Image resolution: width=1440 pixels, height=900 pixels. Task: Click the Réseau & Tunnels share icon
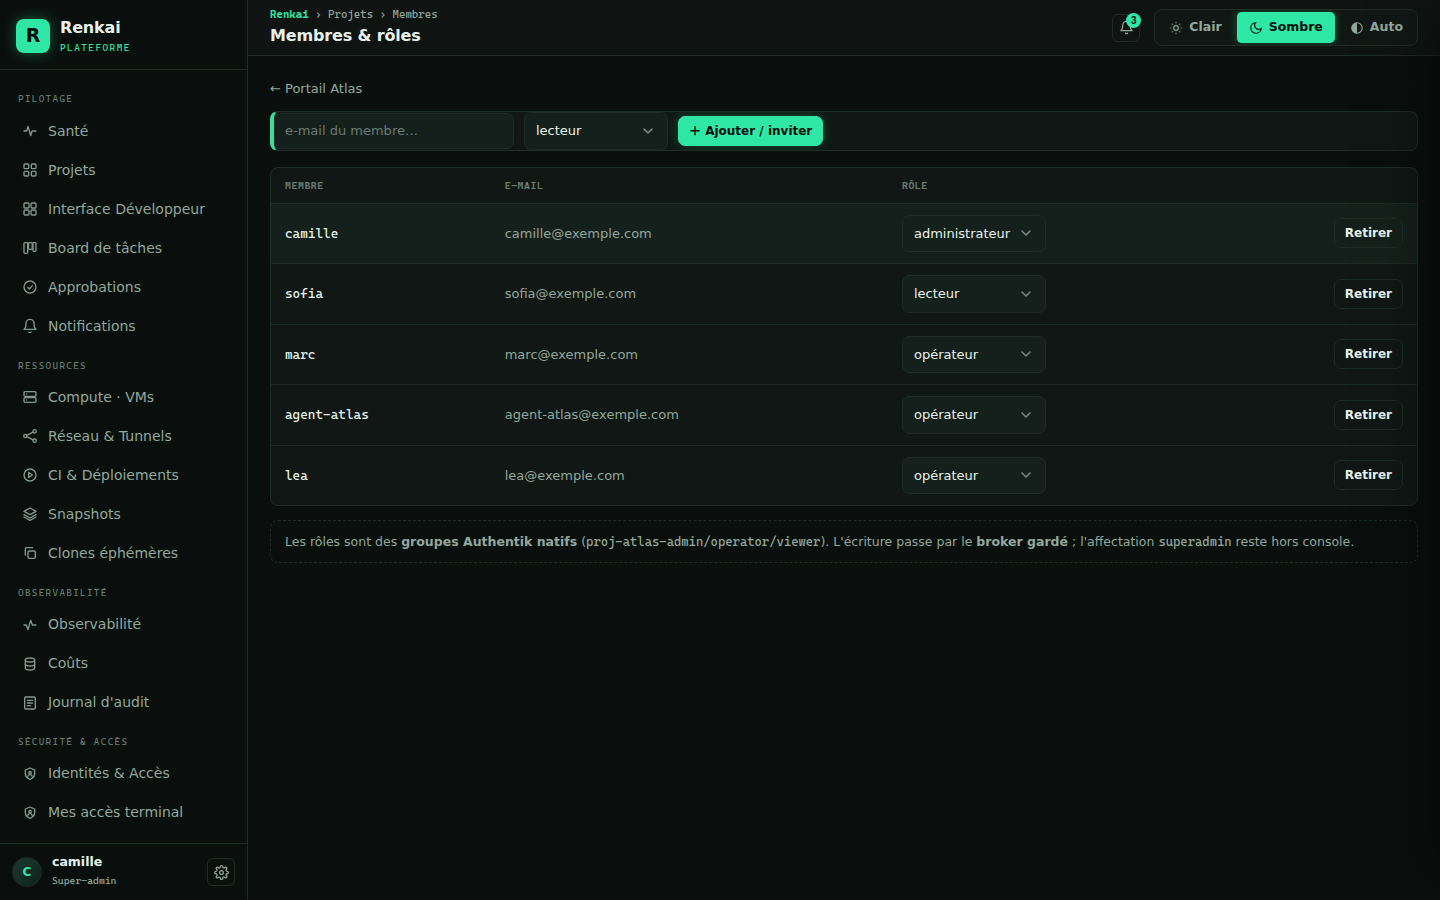(x=30, y=436)
